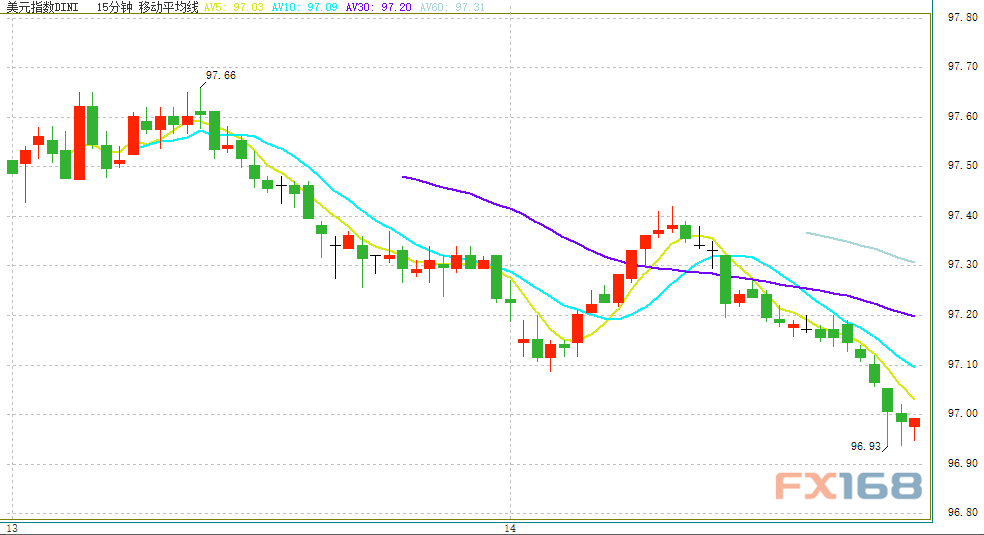Toggle the cyan AV10 legend entry
Viewport: 984px width, 535px height.
(307, 7)
